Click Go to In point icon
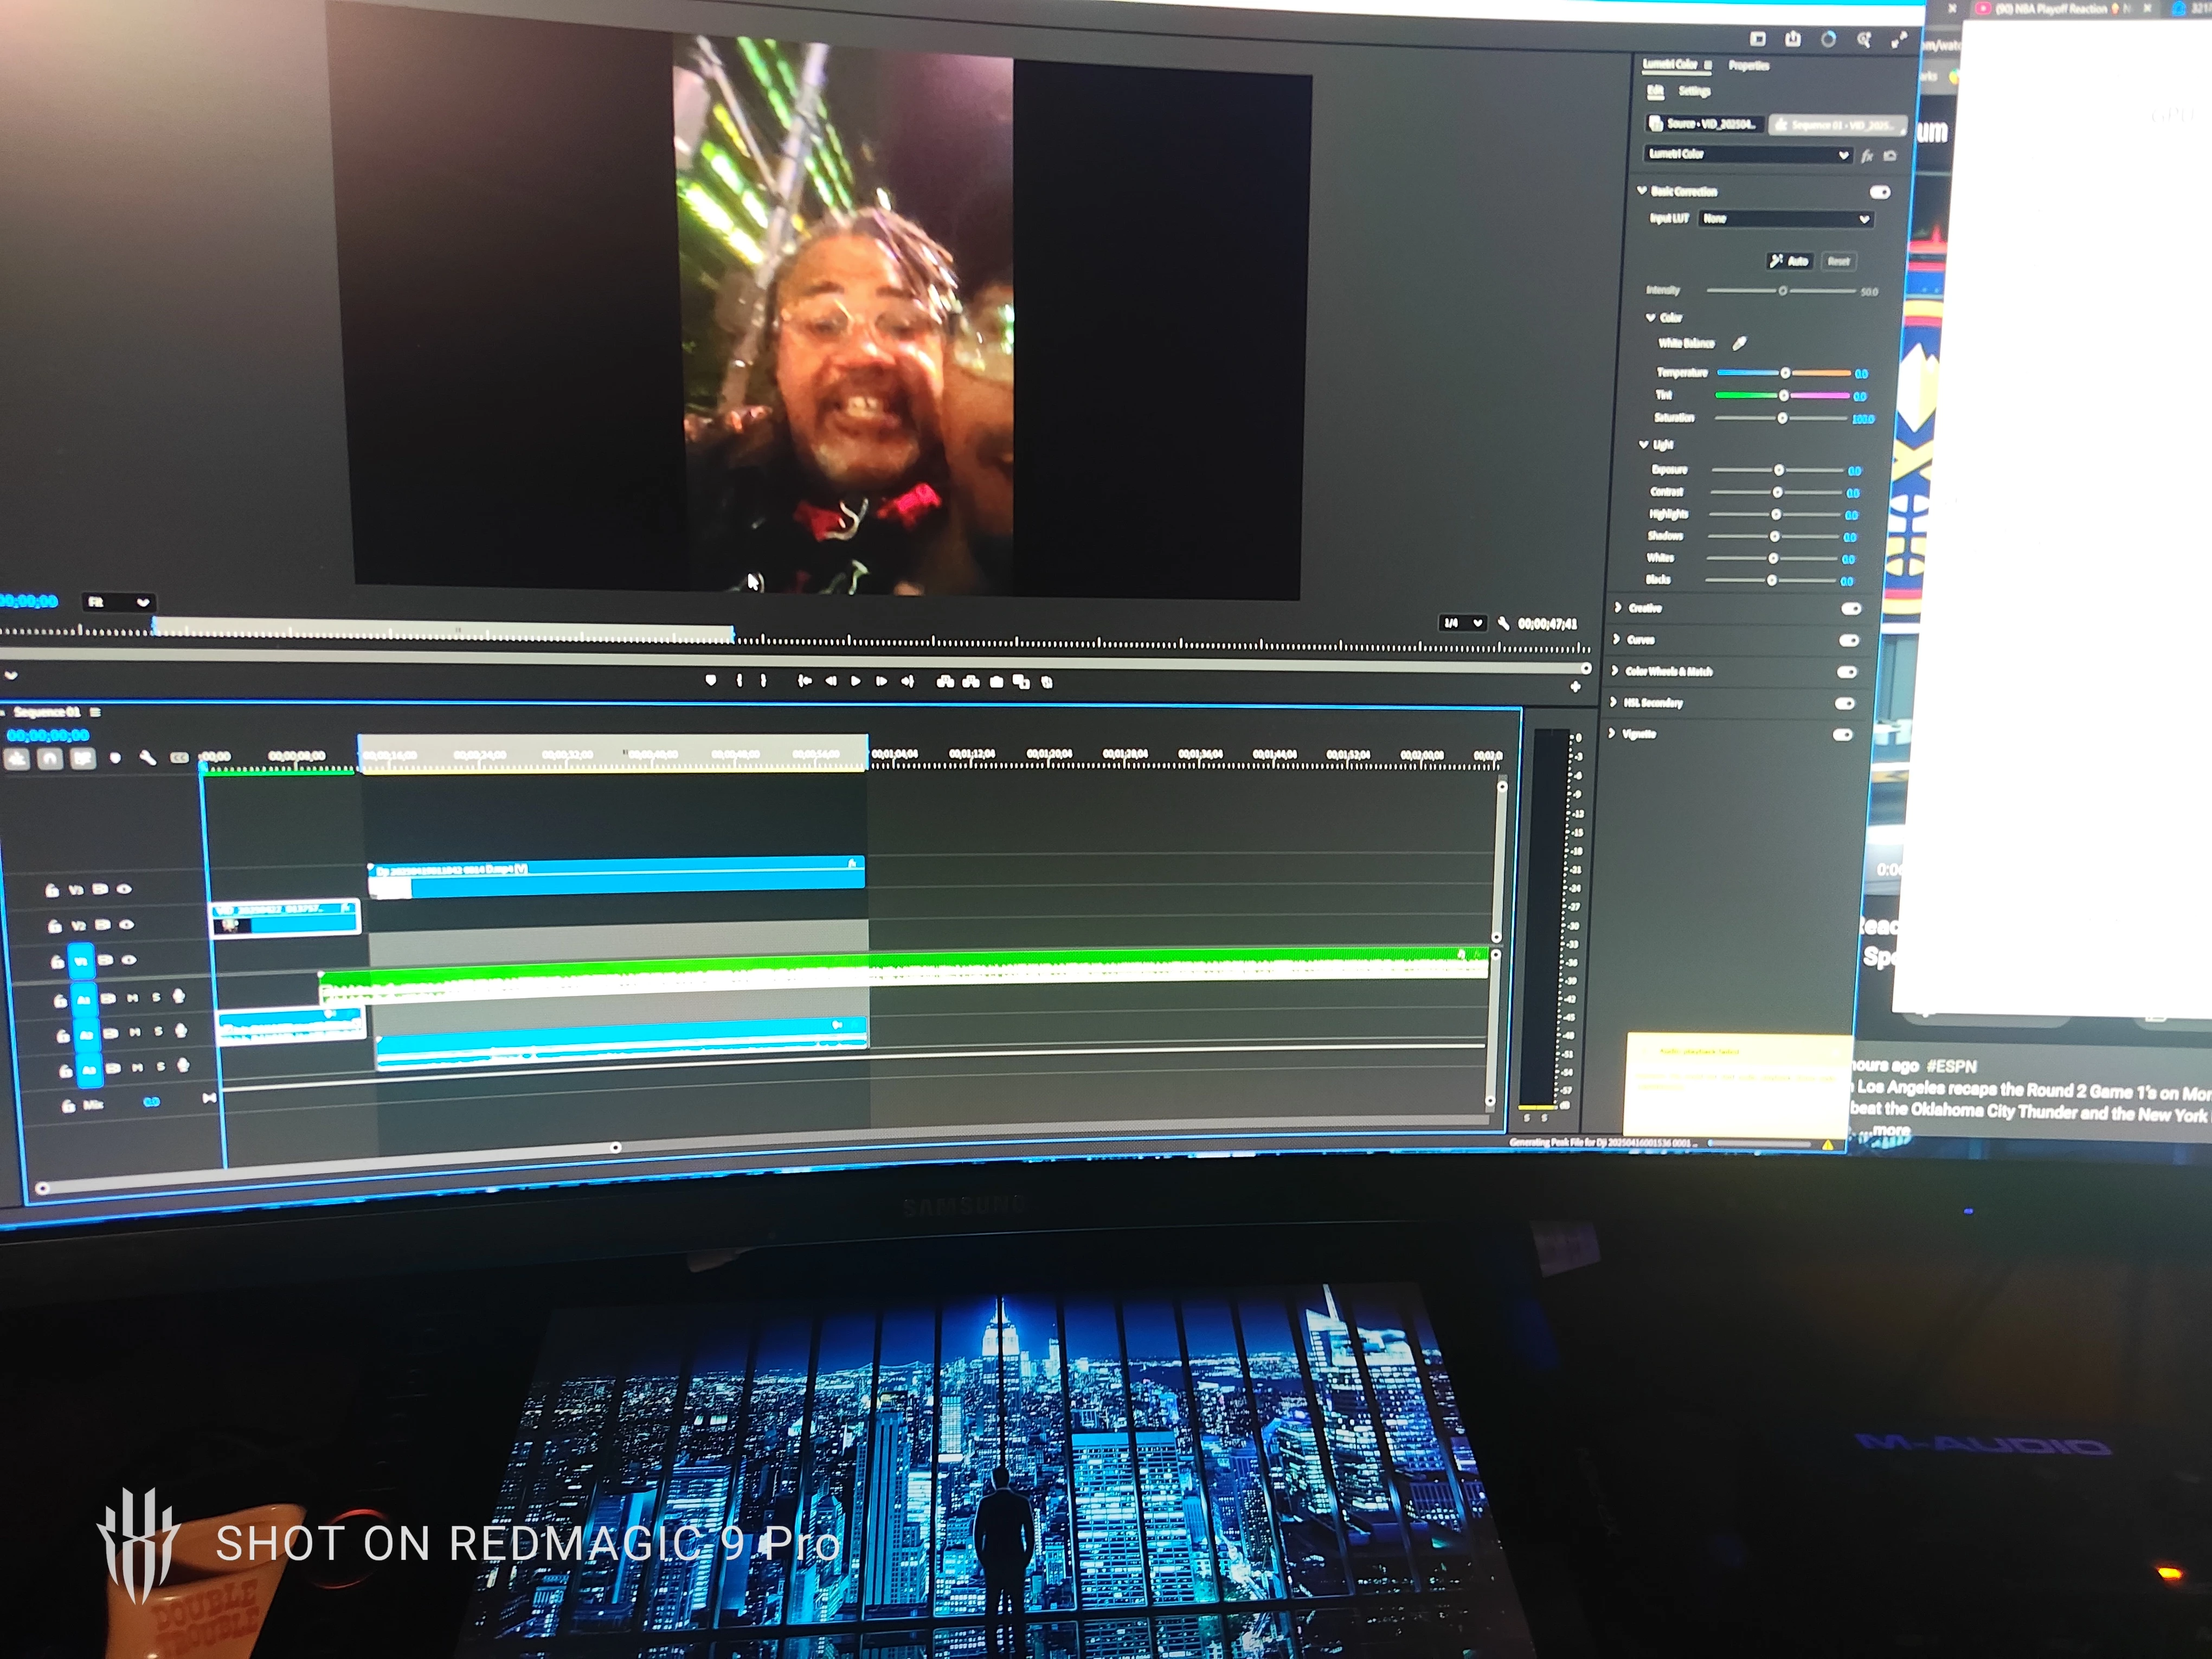This screenshot has height=1659, width=2212. pyautogui.click(x=804, y=681)
